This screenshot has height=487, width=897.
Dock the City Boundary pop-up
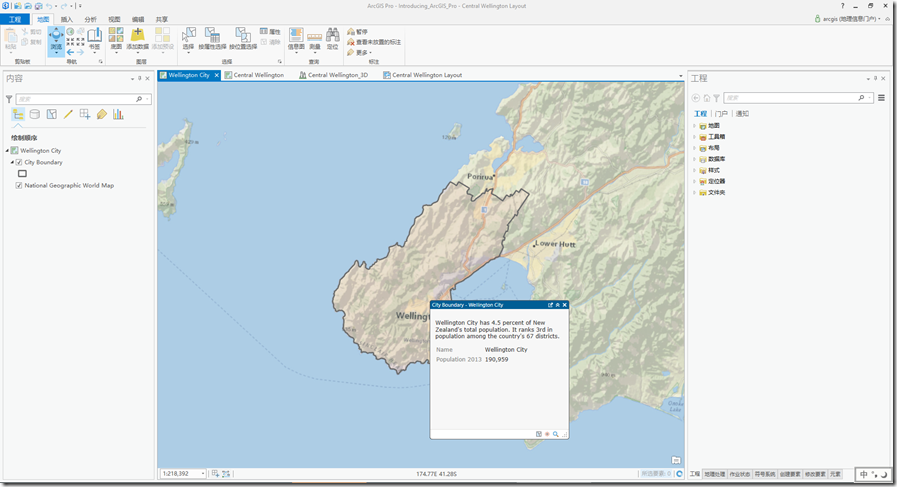[550, 305]
